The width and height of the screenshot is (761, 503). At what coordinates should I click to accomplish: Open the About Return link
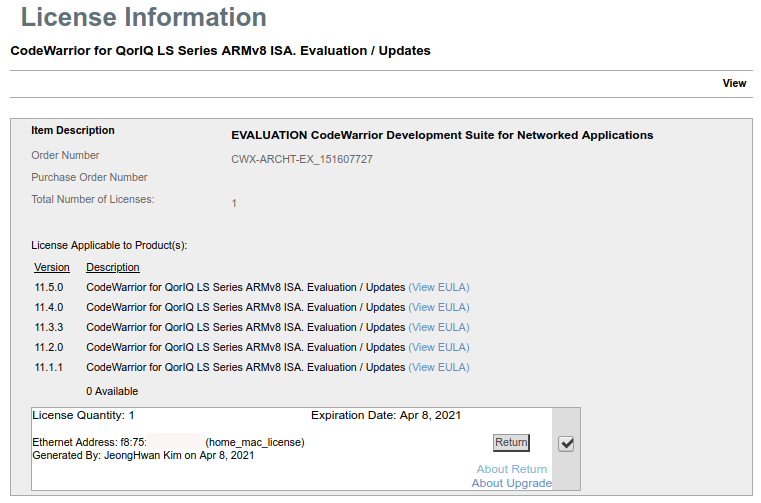click(x=512, y=469)
